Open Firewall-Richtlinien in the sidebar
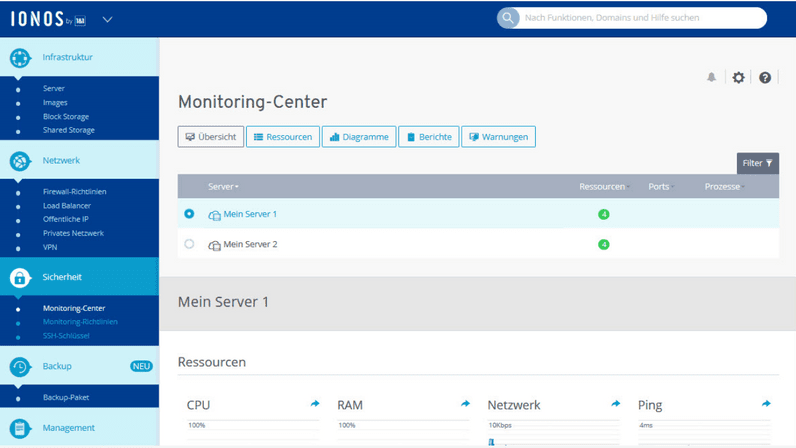Screen dimensions: 796x448 coord(74,192)
